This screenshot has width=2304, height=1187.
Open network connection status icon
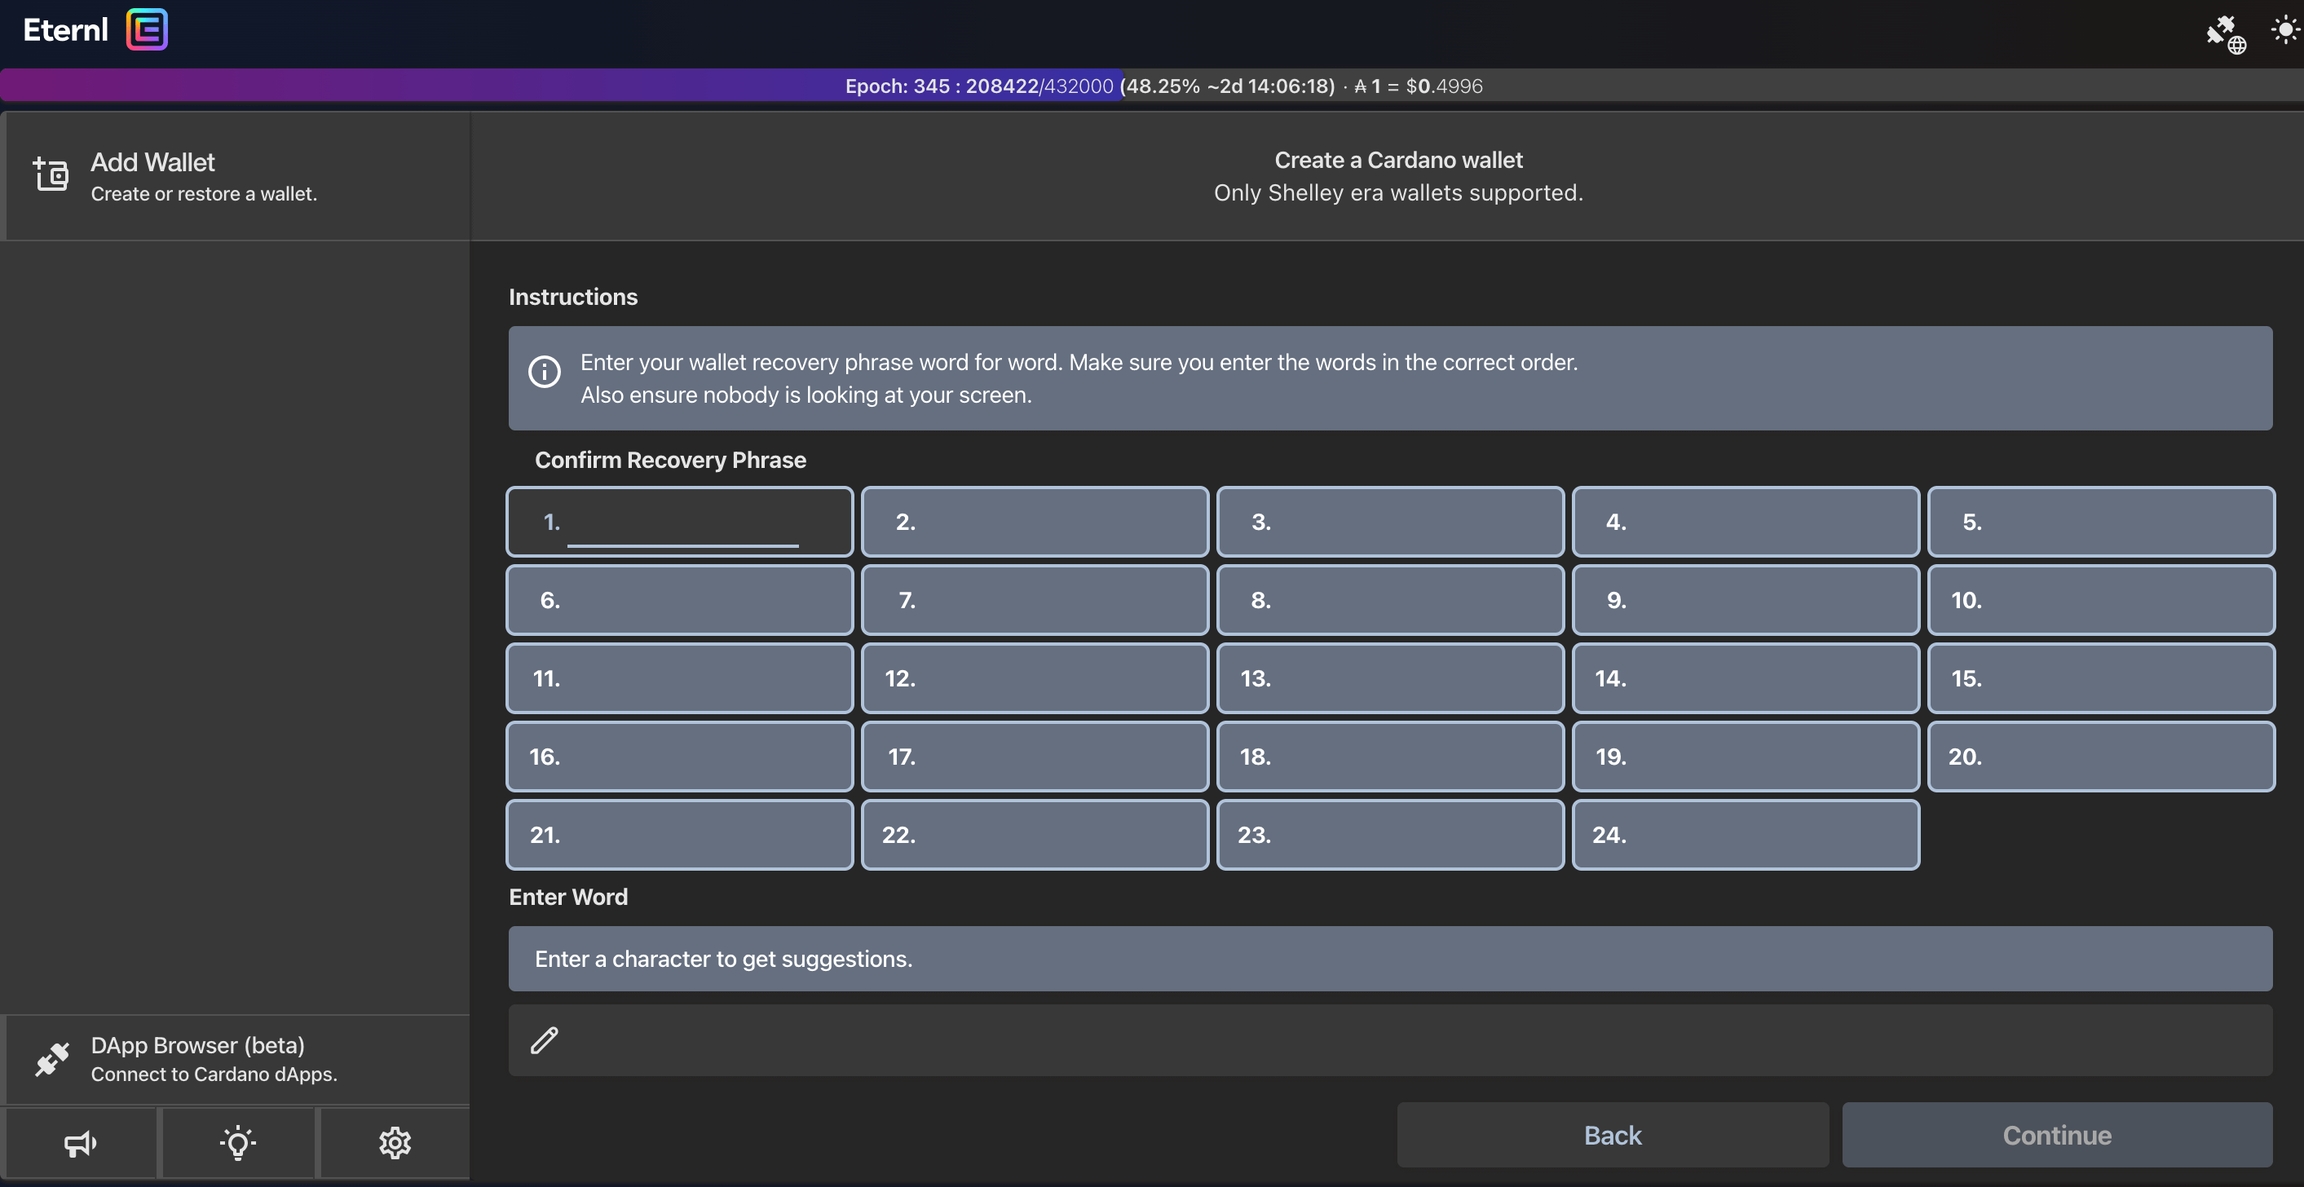[x=2225, y=33]
